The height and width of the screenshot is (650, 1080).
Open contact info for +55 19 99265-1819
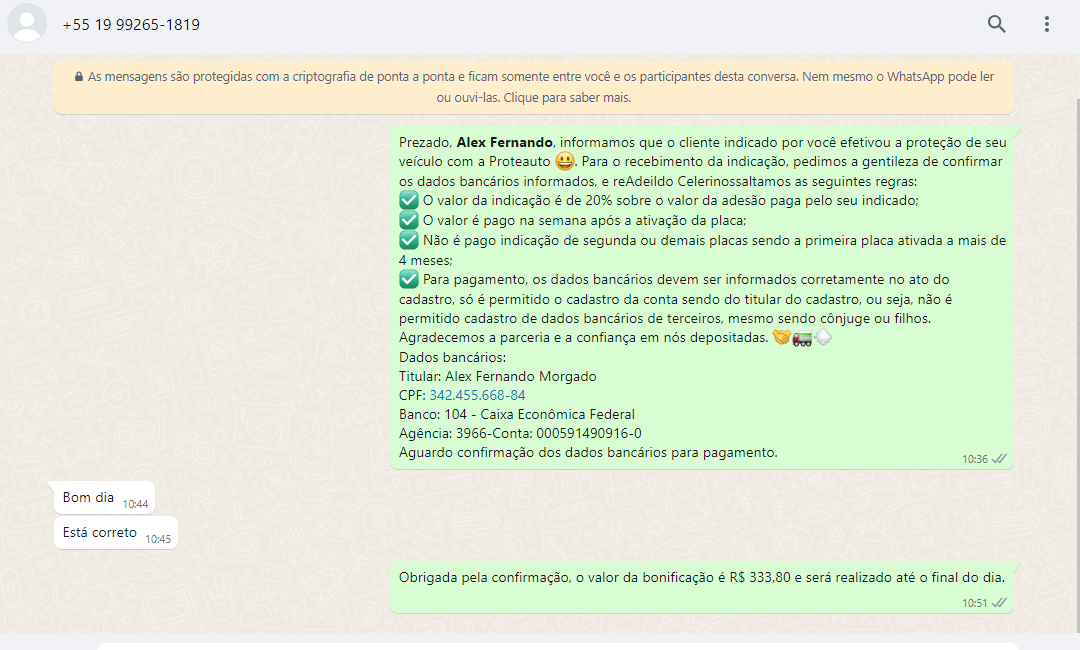(131, 25)
